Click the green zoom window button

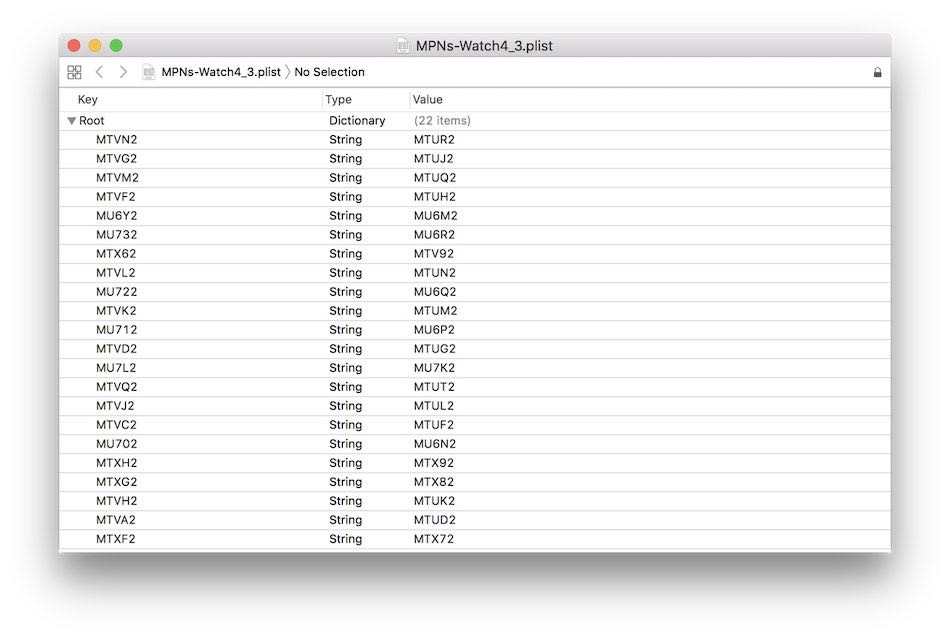(116, 45)
